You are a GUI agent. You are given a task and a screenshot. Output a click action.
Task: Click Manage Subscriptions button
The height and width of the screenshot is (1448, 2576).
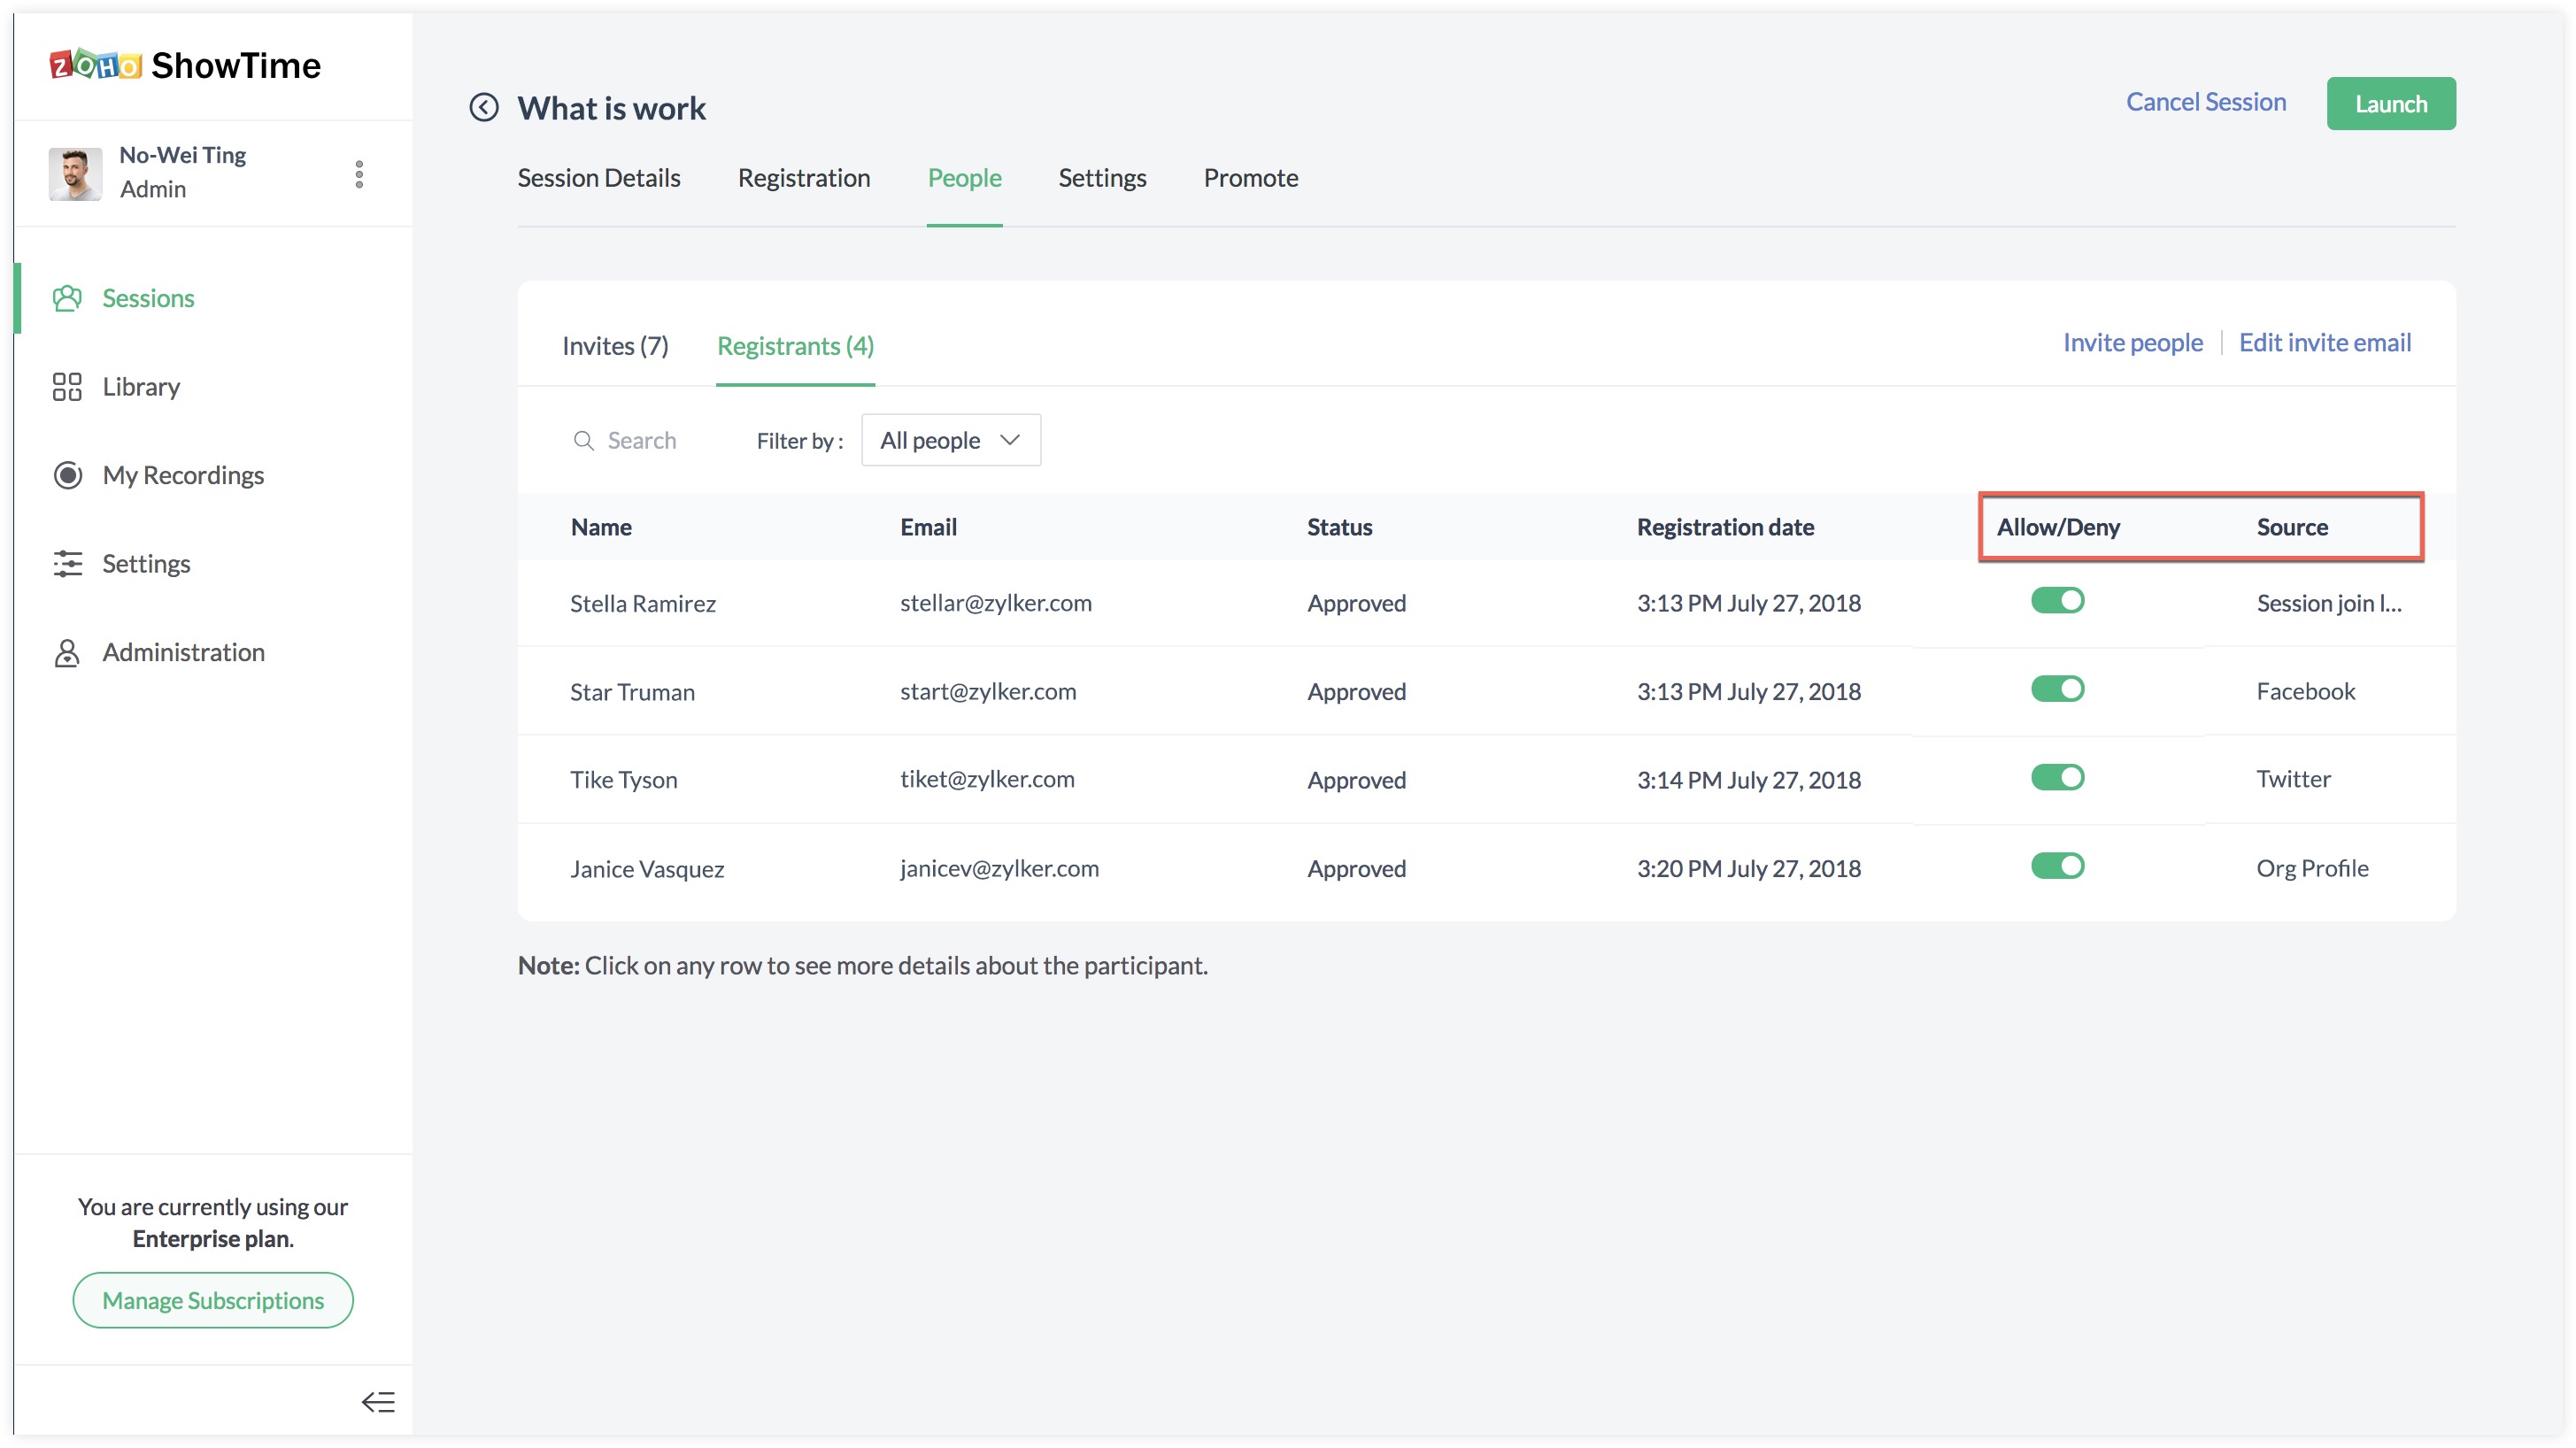click(213, 1300)
